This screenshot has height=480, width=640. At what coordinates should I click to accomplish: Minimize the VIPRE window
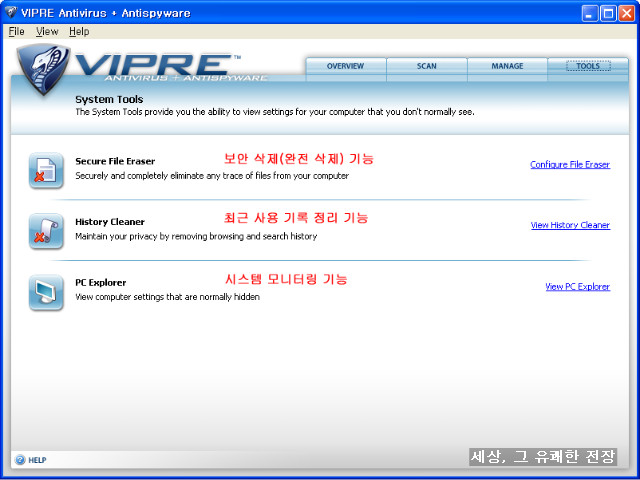click(x=589, y=13)
